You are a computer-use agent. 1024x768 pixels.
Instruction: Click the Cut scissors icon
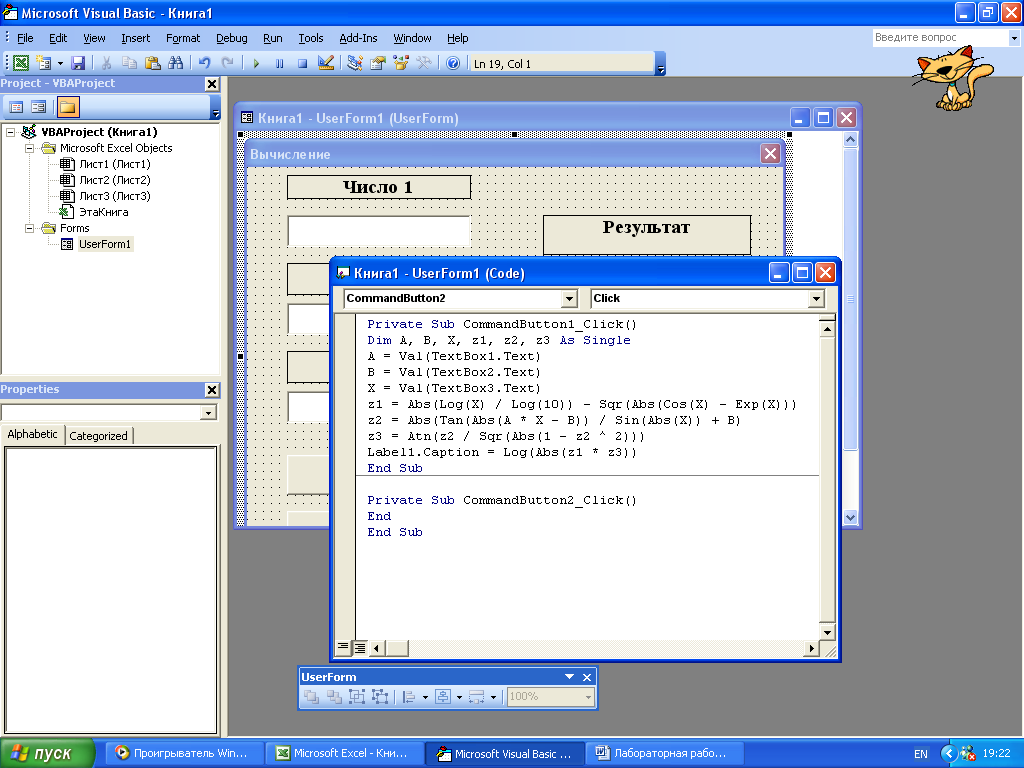[106, 63]
